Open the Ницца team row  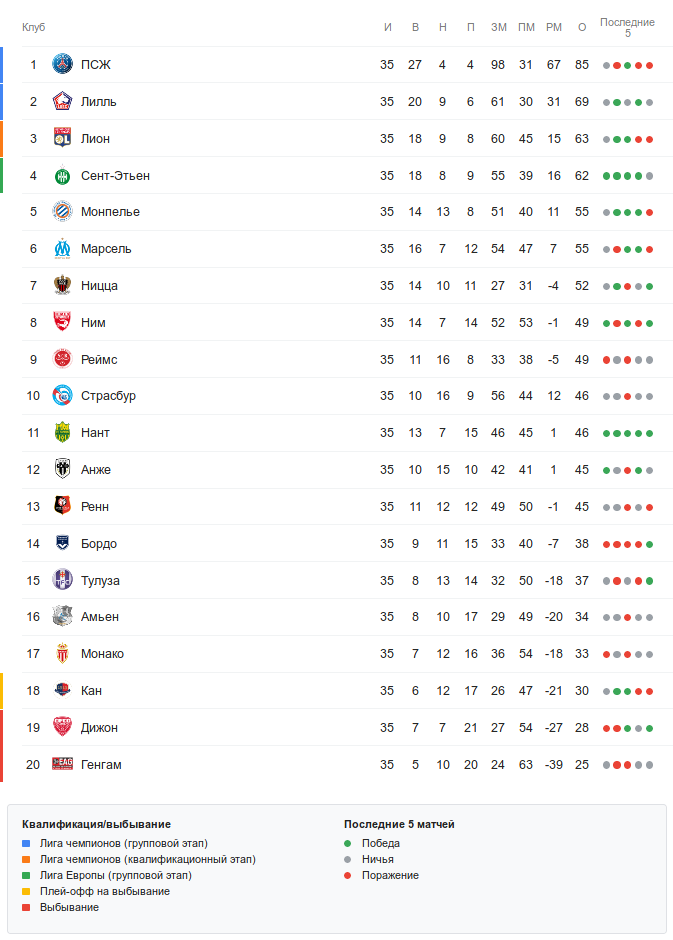point(99,286)
